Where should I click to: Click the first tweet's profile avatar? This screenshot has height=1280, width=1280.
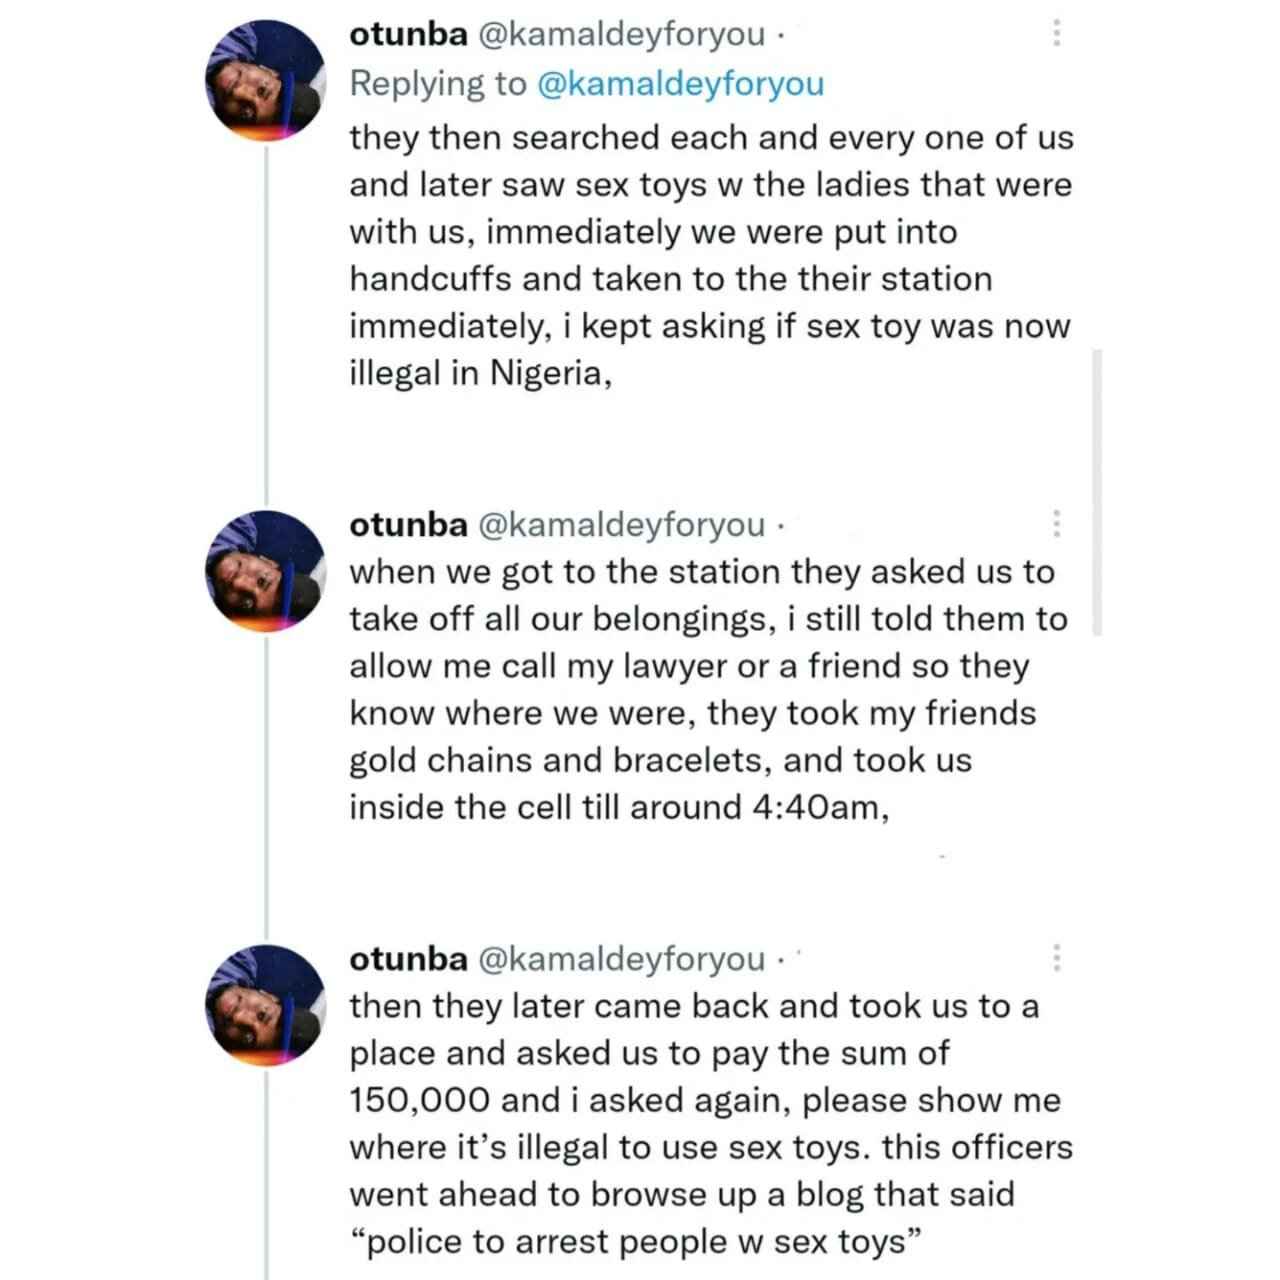click(x=266, y=82)
